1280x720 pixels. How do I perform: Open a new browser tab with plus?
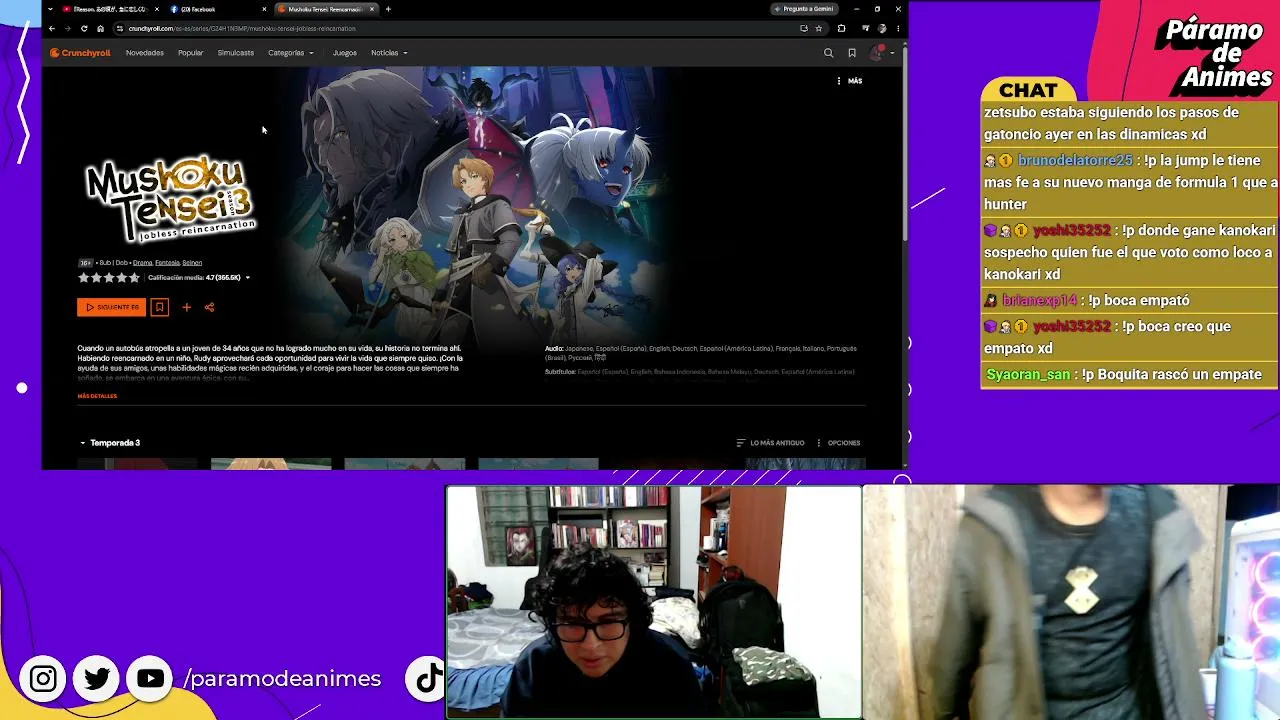(x=388, y=9)
